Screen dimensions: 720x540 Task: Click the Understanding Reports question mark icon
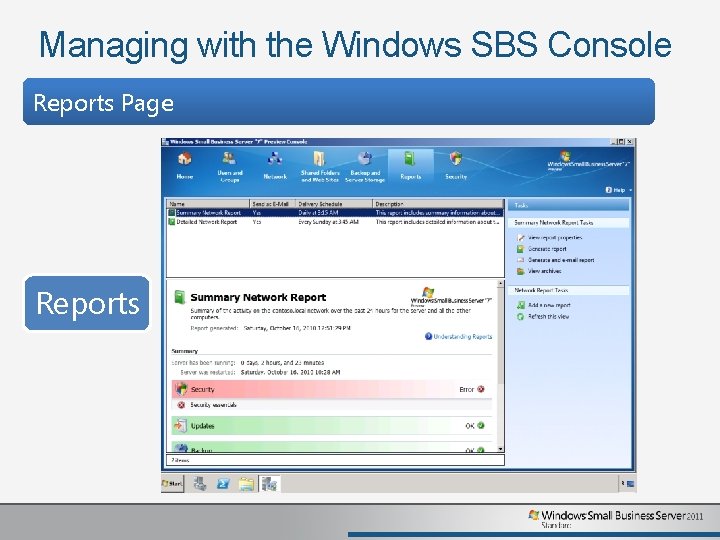pos(428,336)
